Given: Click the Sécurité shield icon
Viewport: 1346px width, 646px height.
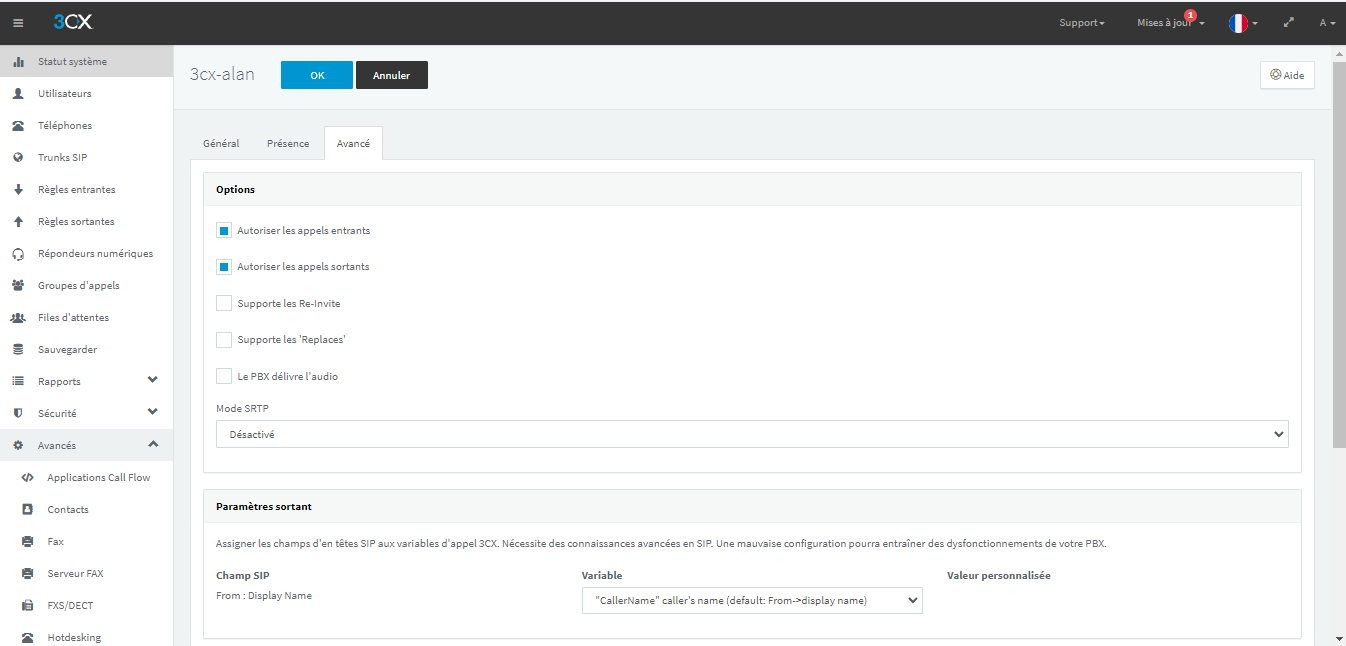Looking at the screenshot, I should 18,414.
